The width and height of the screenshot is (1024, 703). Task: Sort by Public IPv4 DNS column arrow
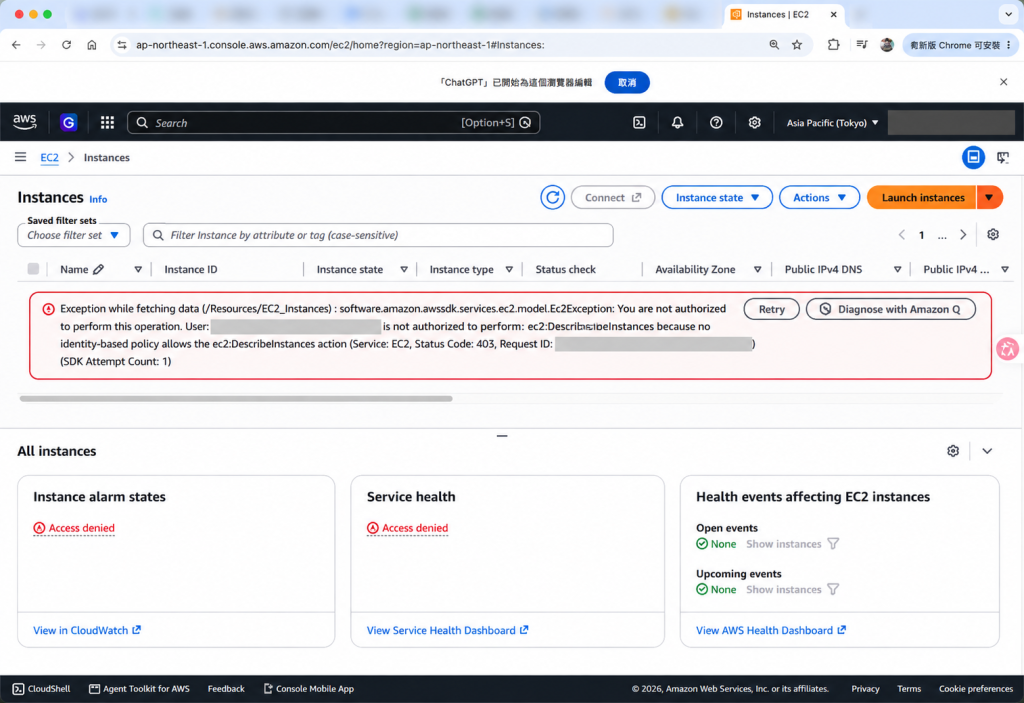tap(897, 269)
